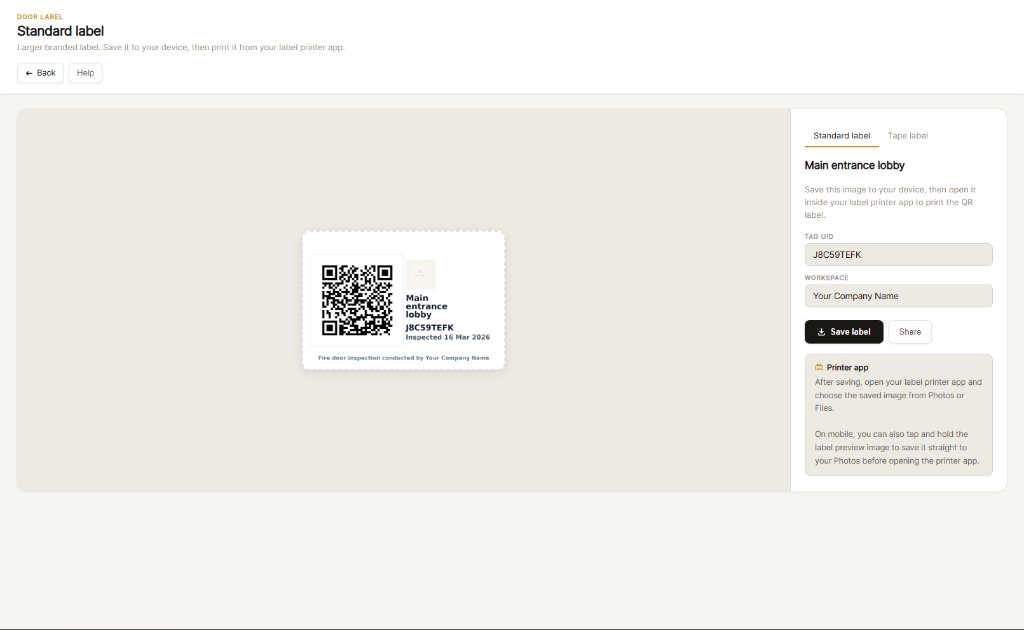Go back using the Back button
The image size is (1024, 630).
tap(40, 73)
